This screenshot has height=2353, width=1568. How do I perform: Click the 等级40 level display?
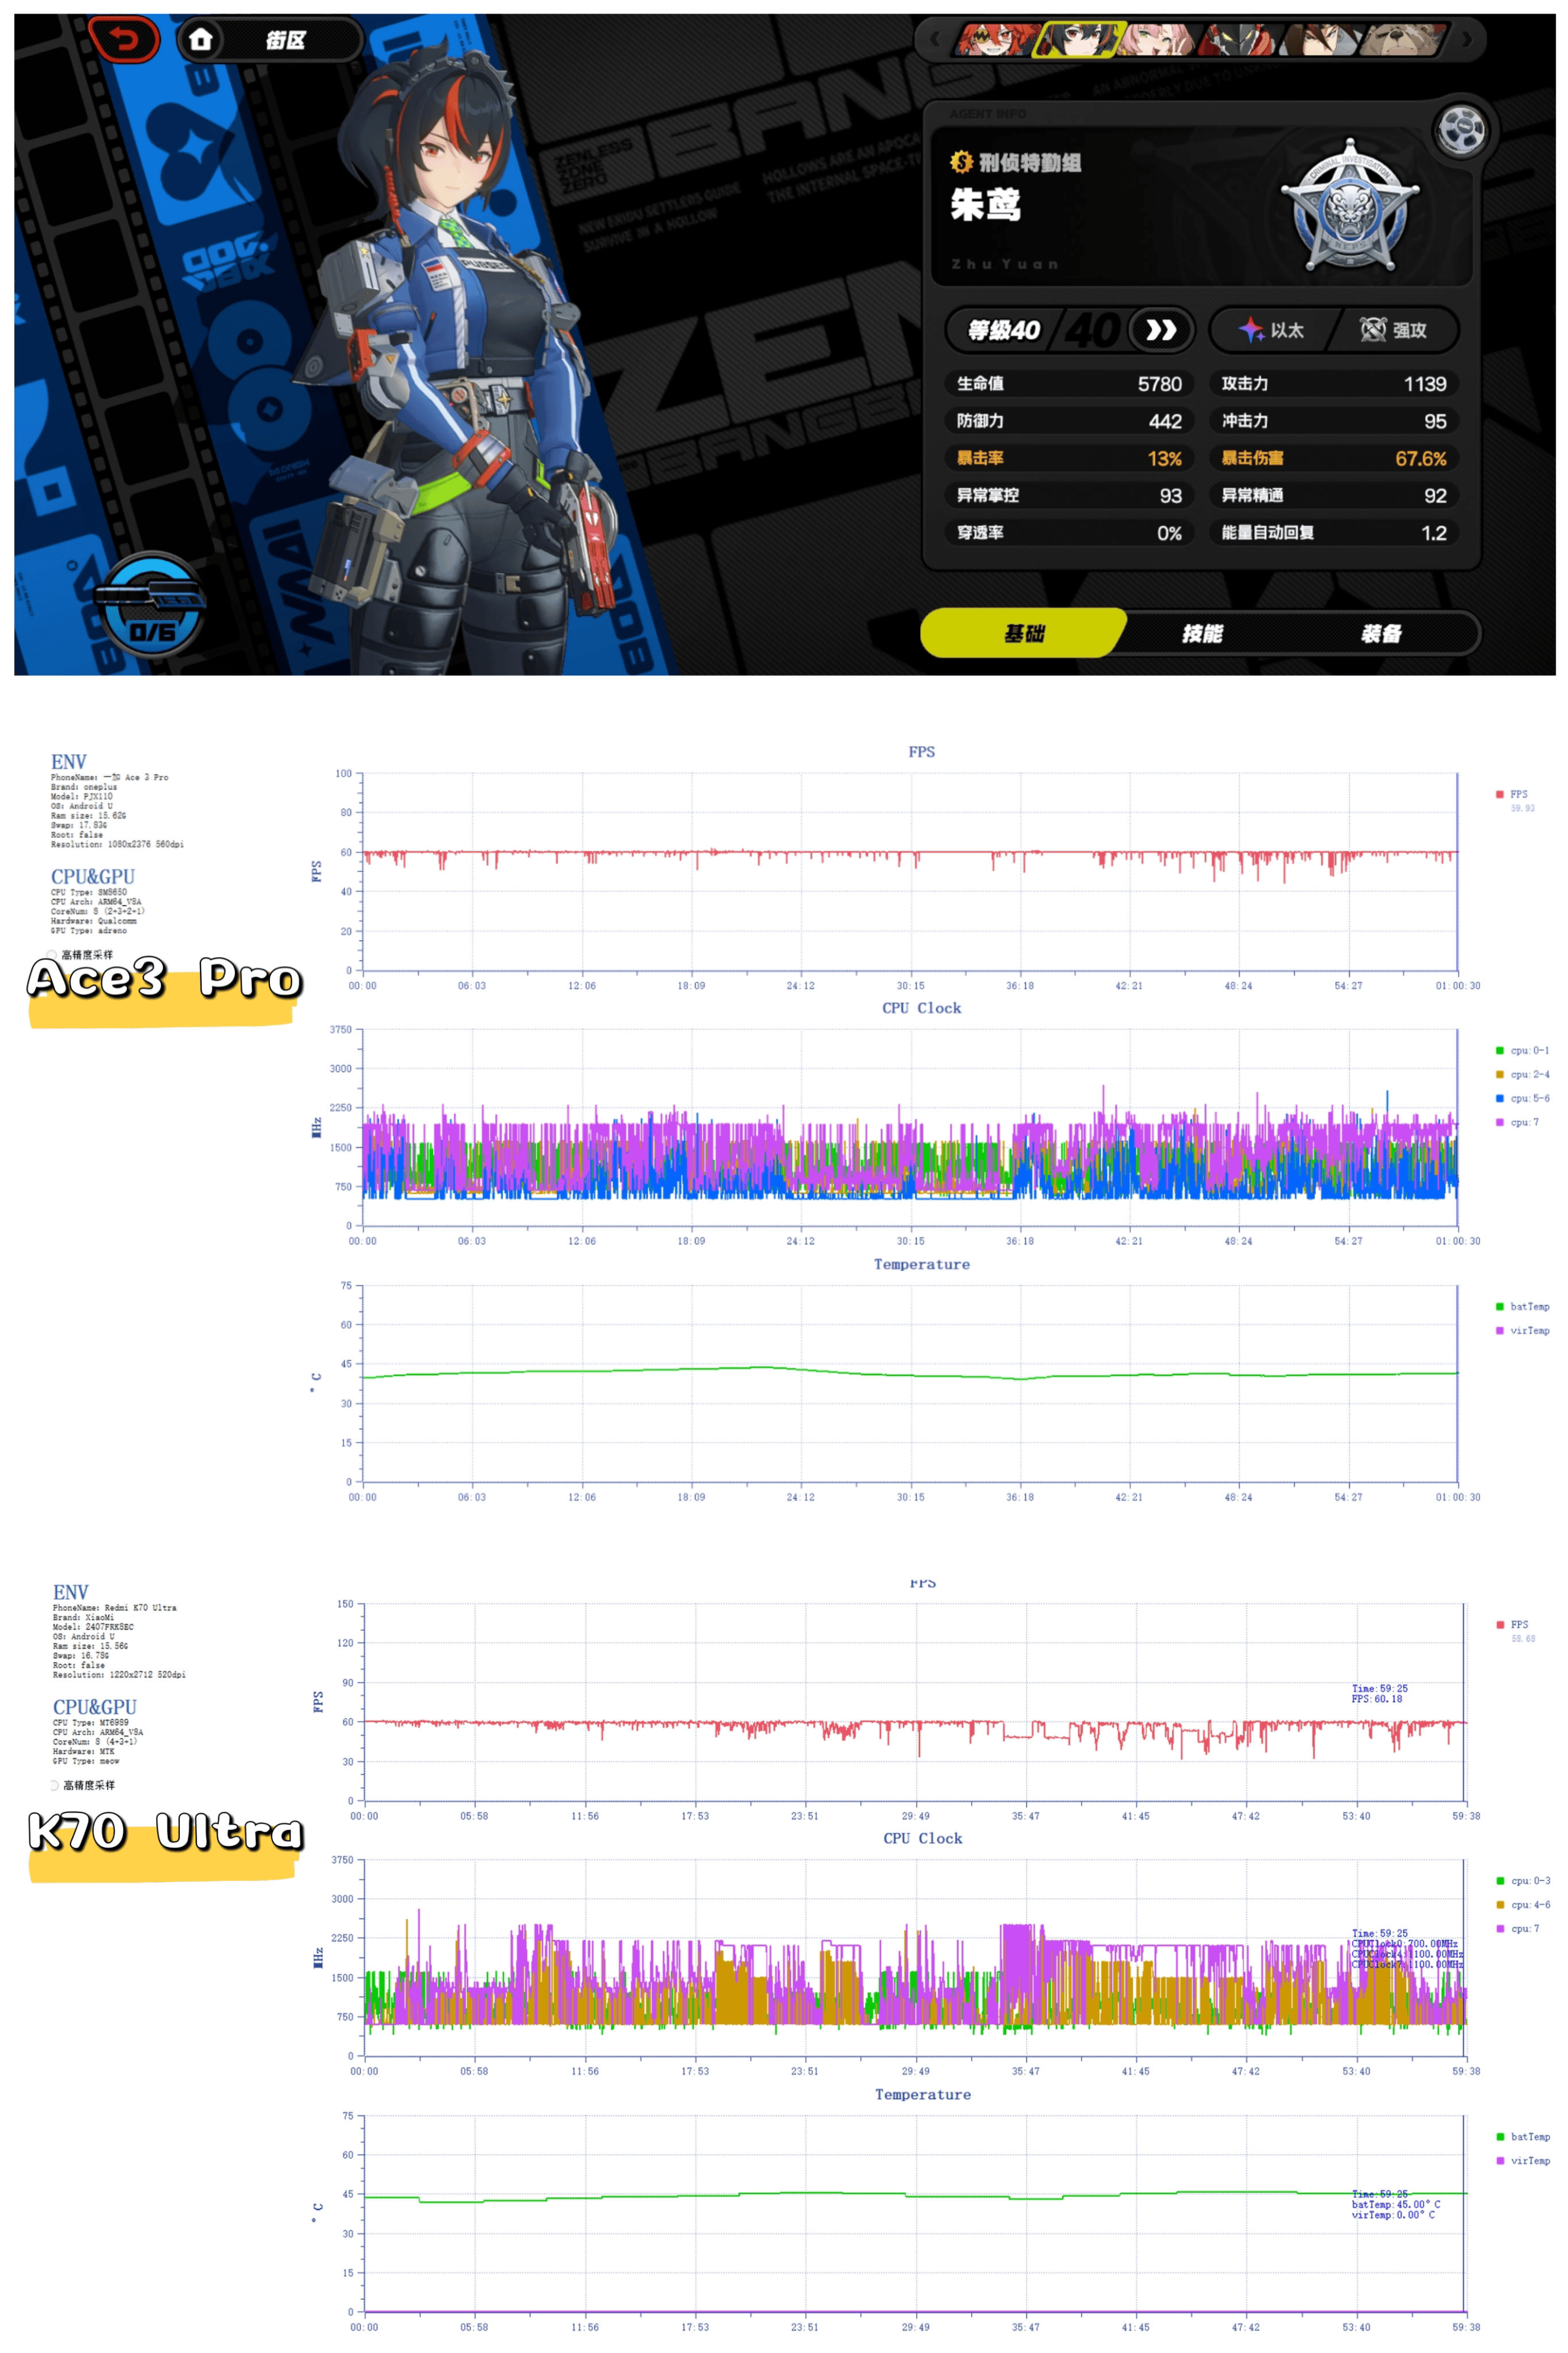coord(1004,330)
